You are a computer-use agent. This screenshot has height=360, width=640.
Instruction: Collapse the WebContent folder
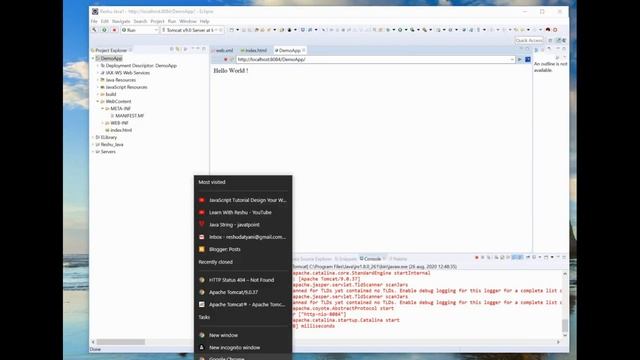click(x=98, y=101)
